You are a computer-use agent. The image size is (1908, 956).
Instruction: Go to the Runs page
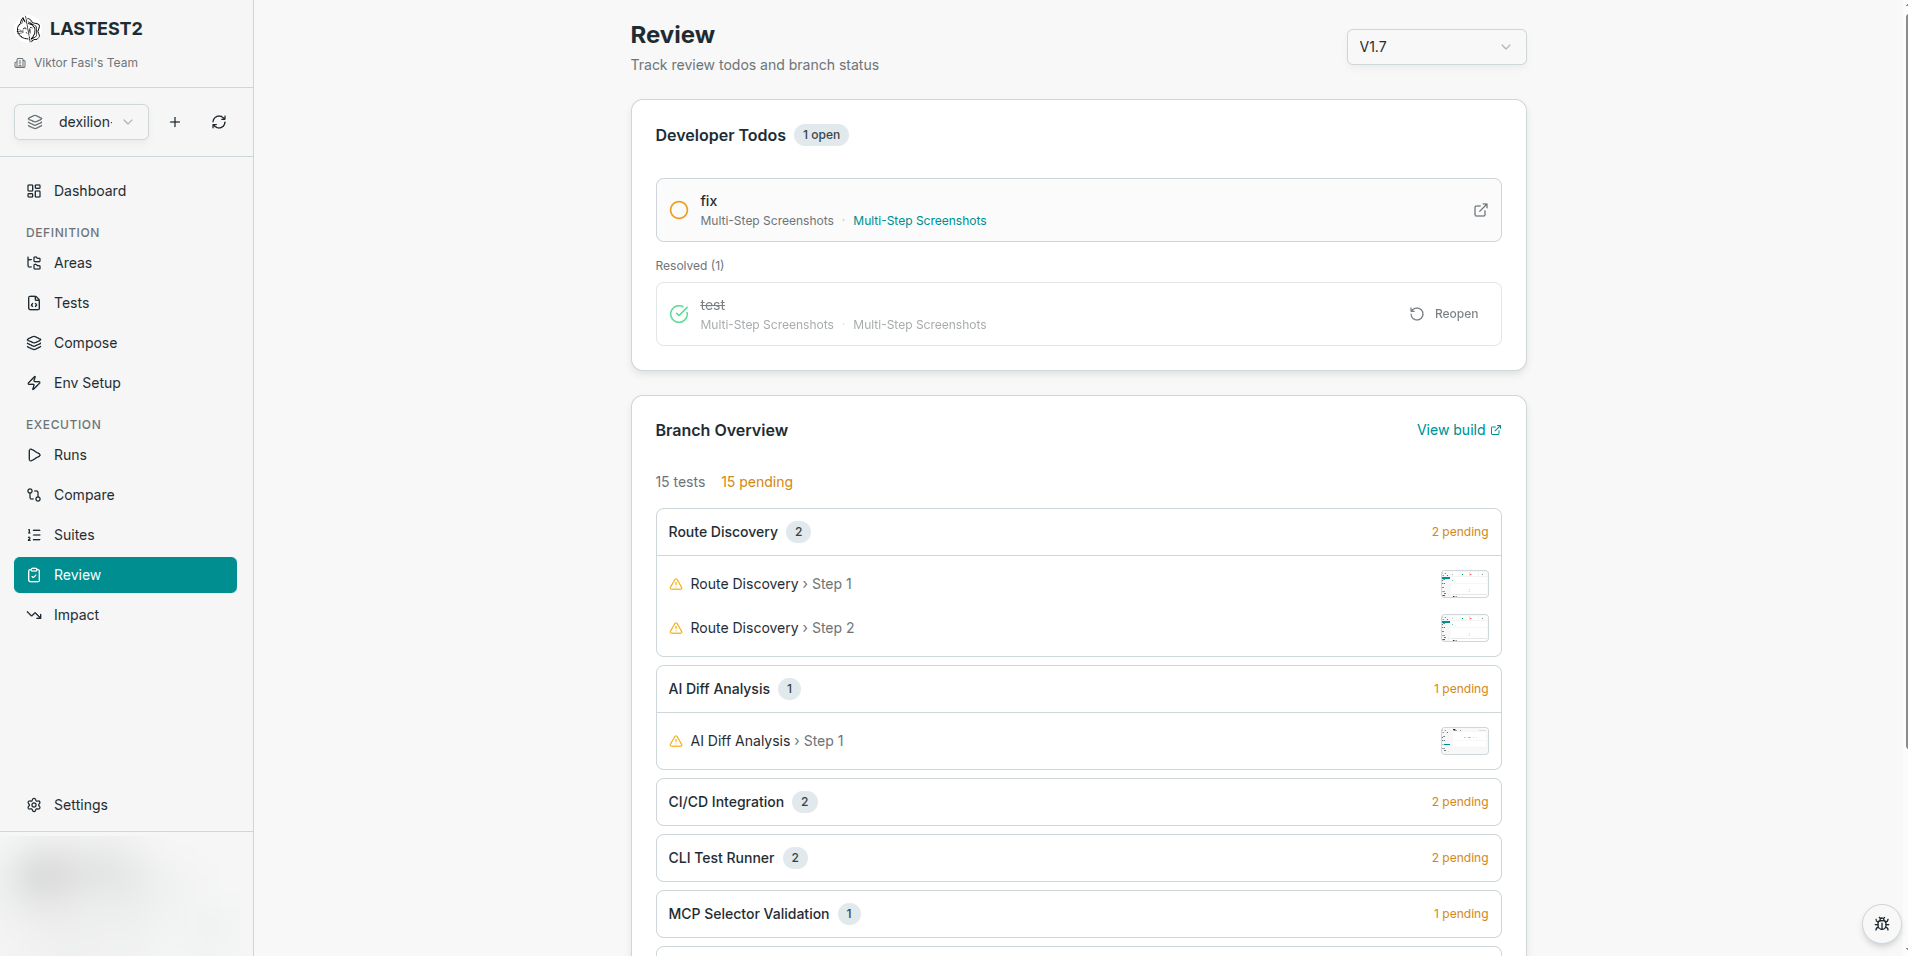125,455
